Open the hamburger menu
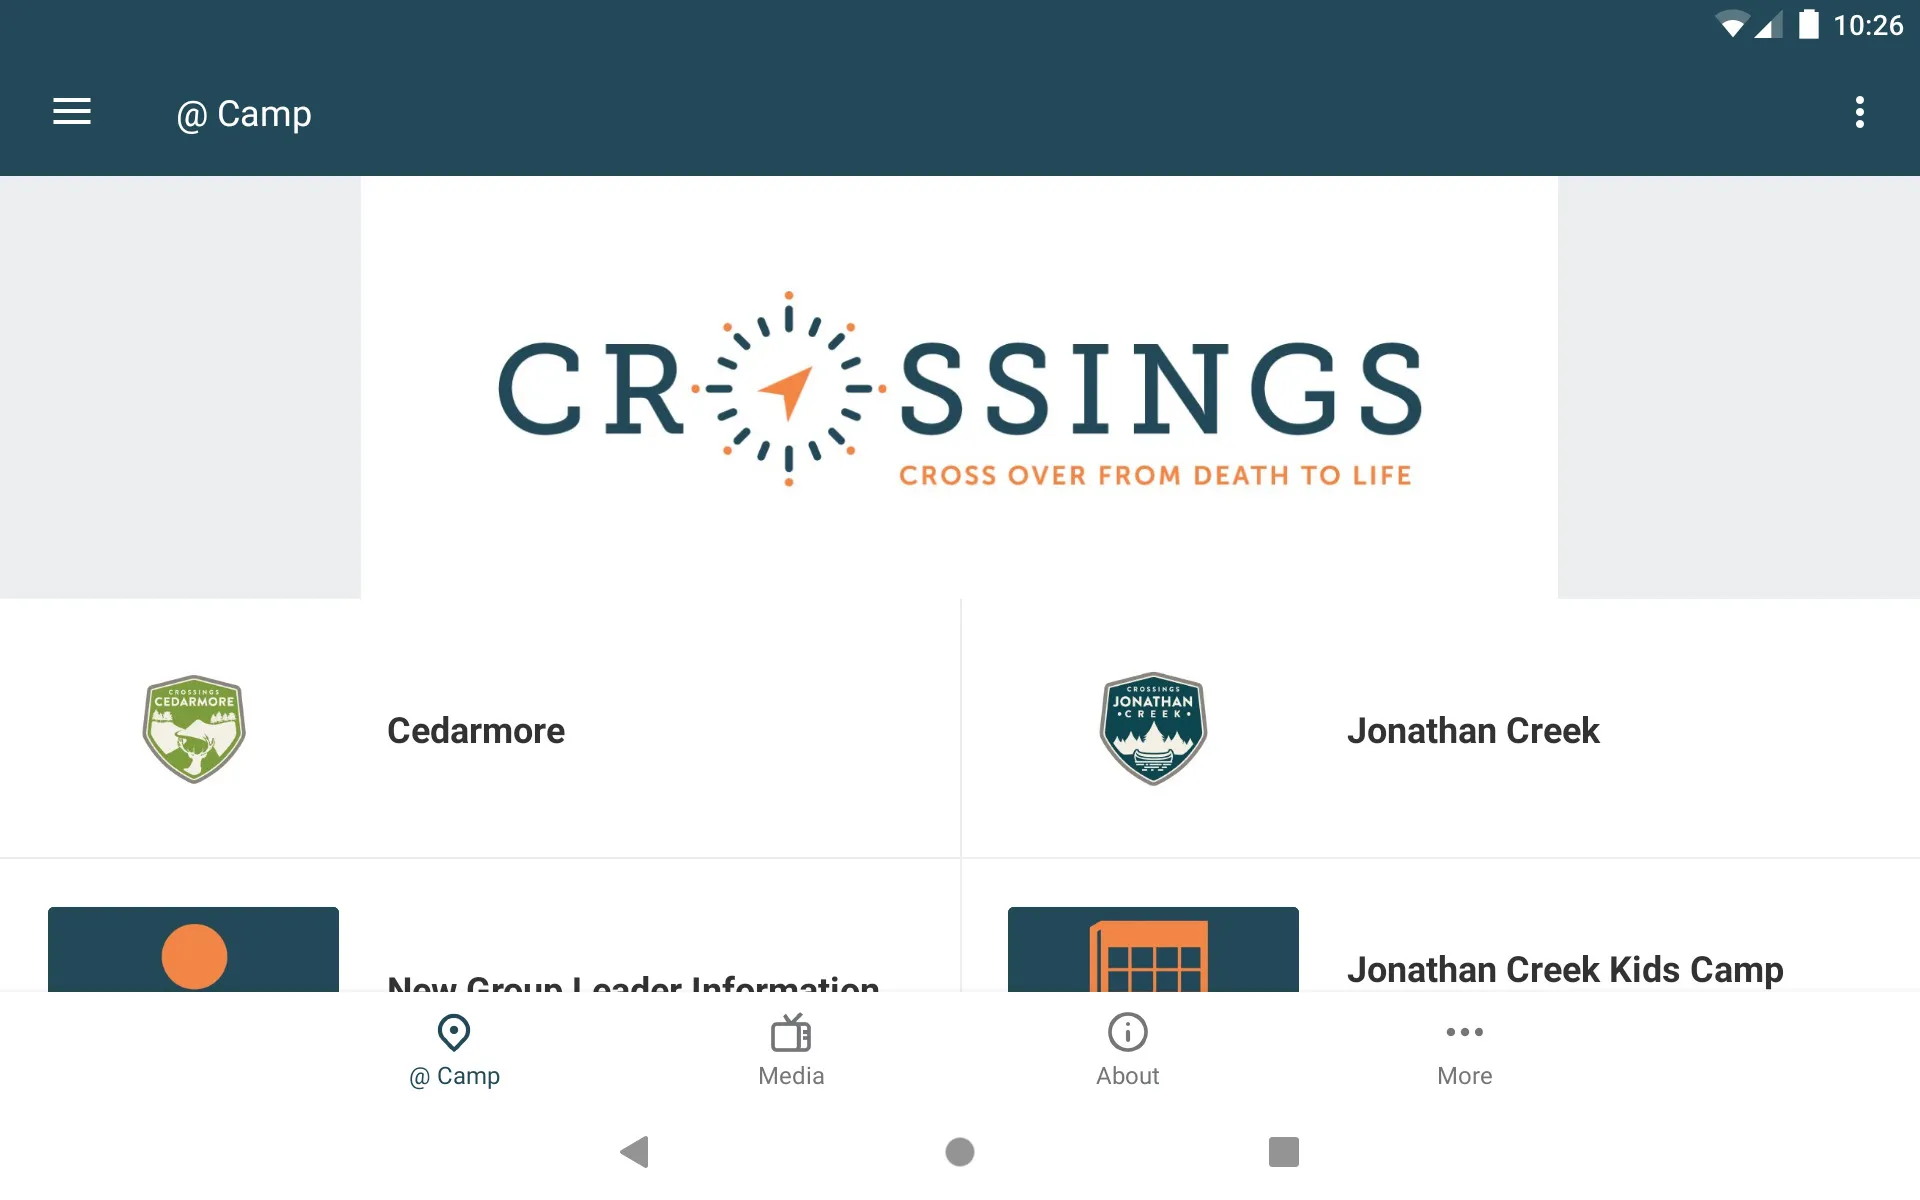Screen dimensions: 1920x1200 72,113
